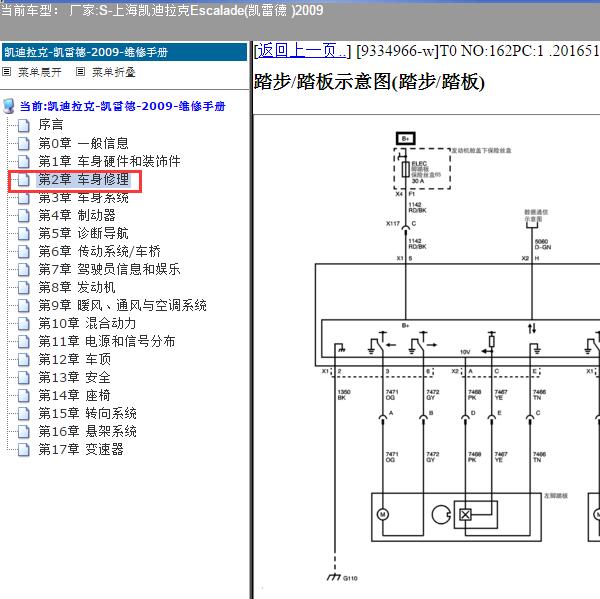This screenshot has width=600, height=599.
Task: Open chapter 第14章 座椅
Action: pyautogui.click(x=75, y=395)
